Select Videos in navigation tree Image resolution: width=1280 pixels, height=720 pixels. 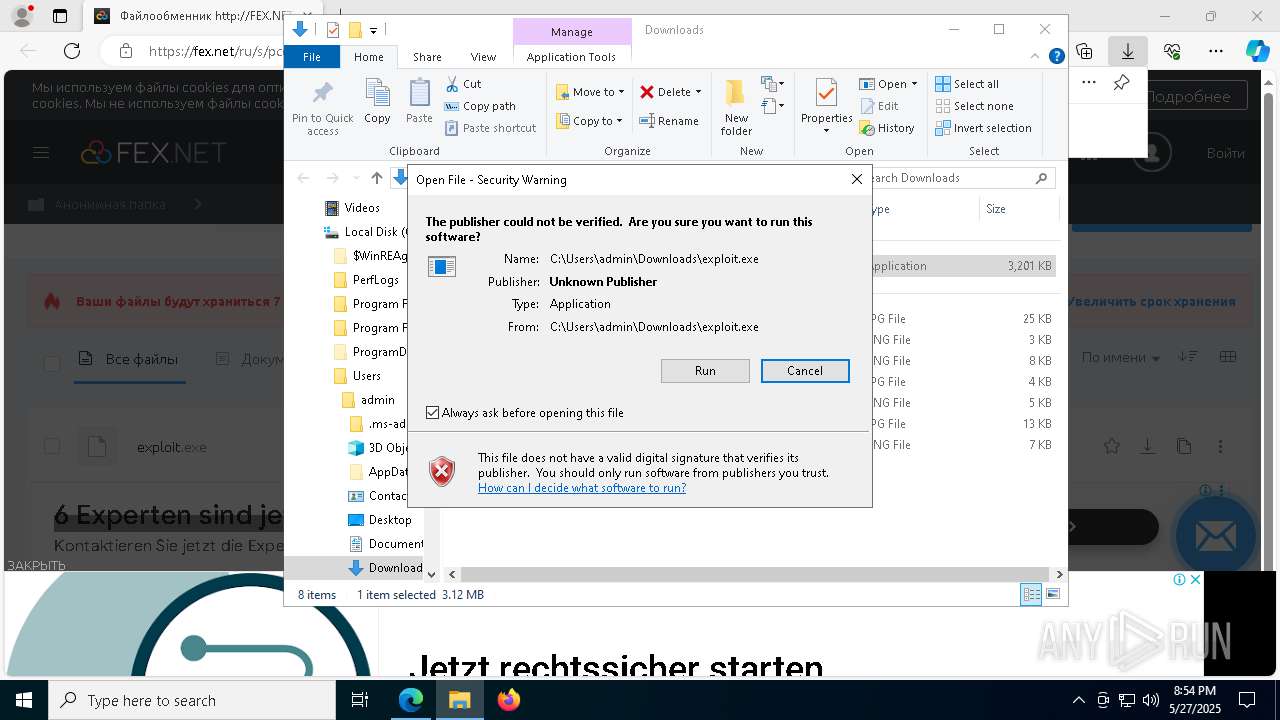tap(362, 208)
